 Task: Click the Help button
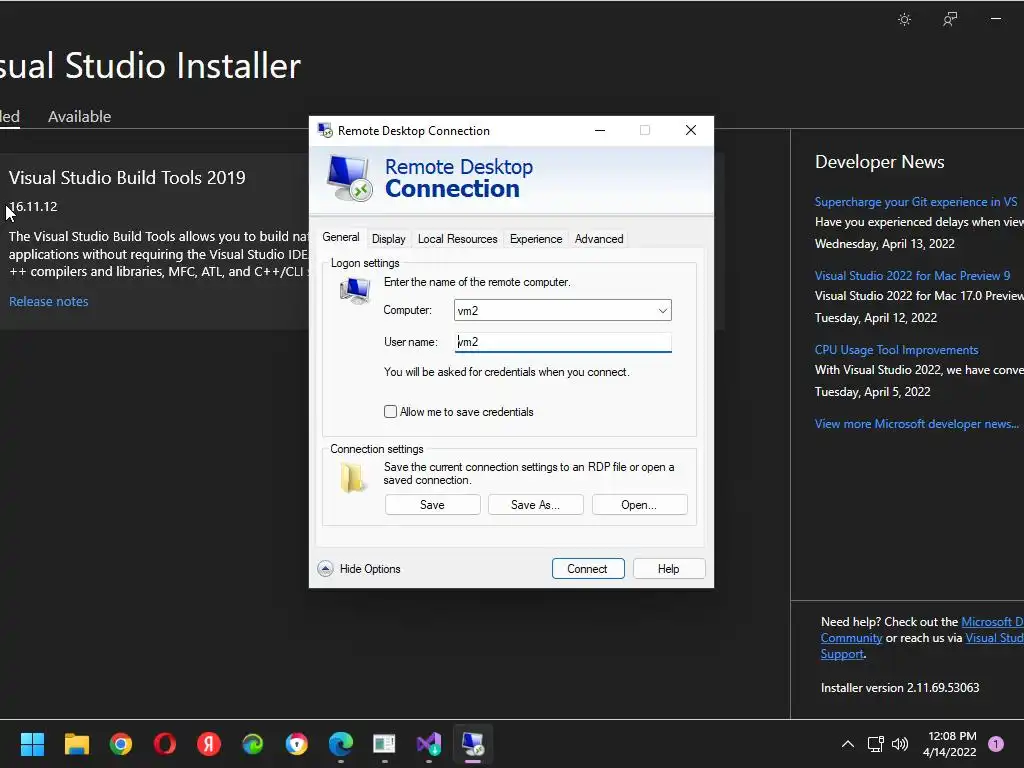[669, 569]
